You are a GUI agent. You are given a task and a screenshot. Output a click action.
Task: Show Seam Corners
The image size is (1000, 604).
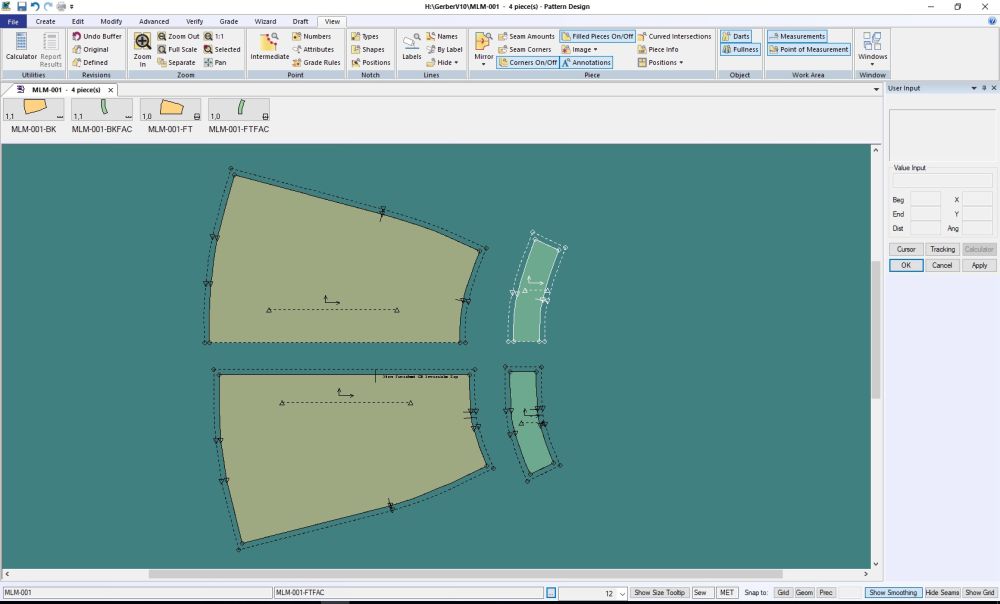tap(524, 49)
